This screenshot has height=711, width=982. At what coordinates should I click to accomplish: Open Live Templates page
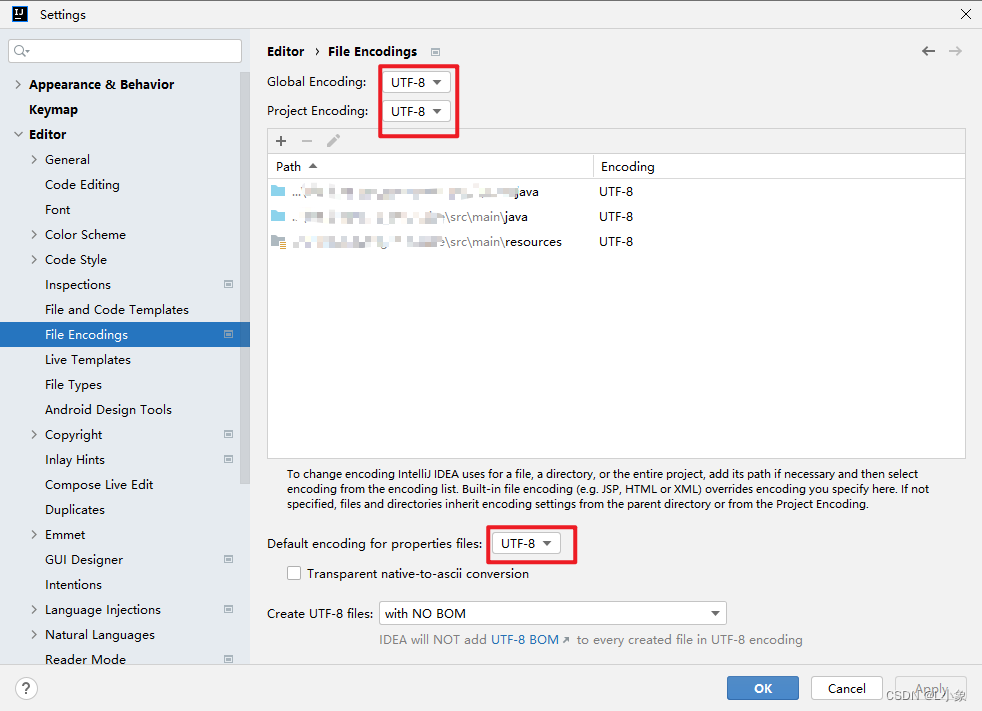point(88,360)
